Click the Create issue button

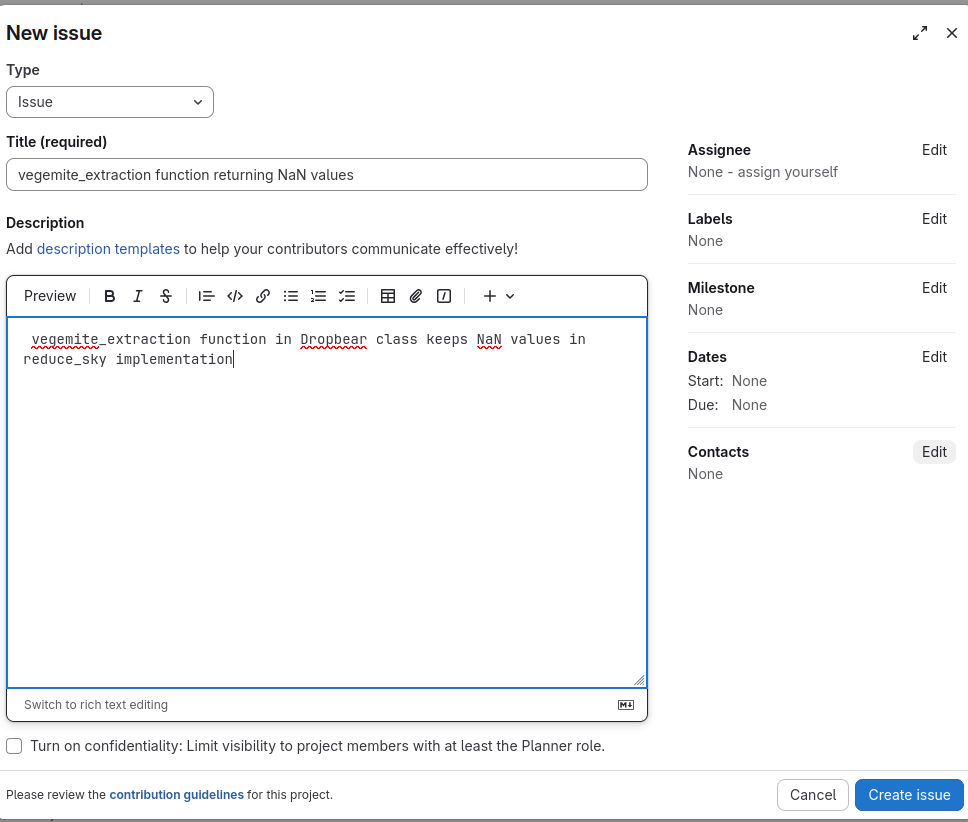click(908, 795)
